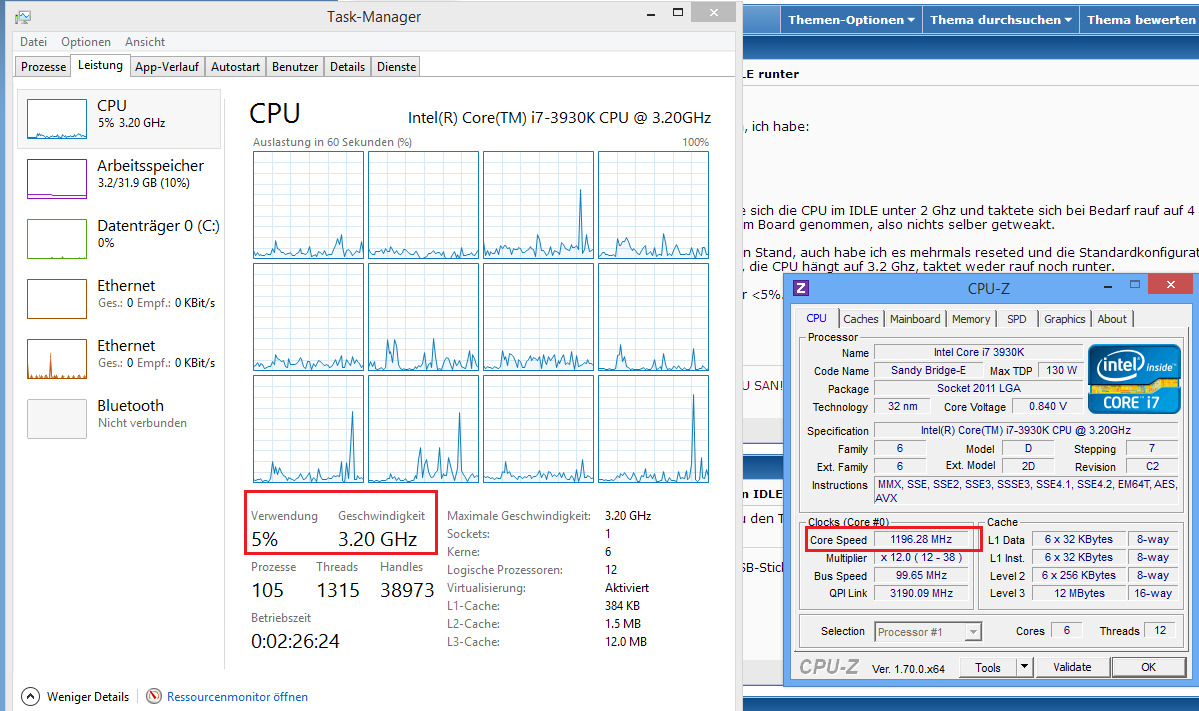This screenshot has width=1199, height=711.
Task: Click the Intel Core i7 logo in CPU-Z
Action: pyautogui.click(x=1134, y=379)
